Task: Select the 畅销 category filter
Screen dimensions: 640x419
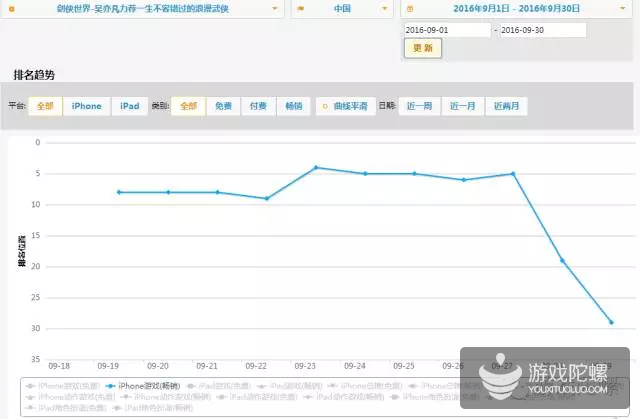Action: (293, 106)
